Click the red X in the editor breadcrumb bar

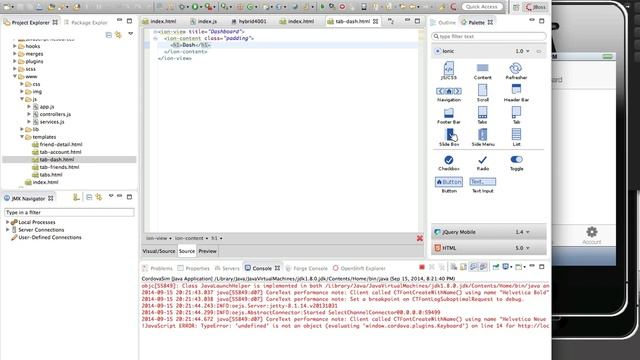coord(420,238)
